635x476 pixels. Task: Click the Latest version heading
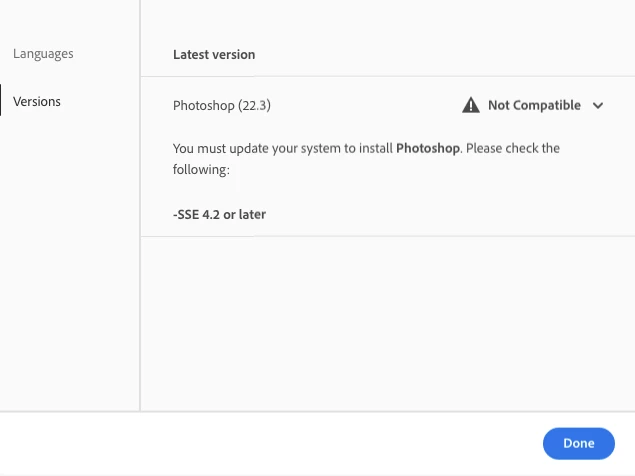(x=214, y=54)
